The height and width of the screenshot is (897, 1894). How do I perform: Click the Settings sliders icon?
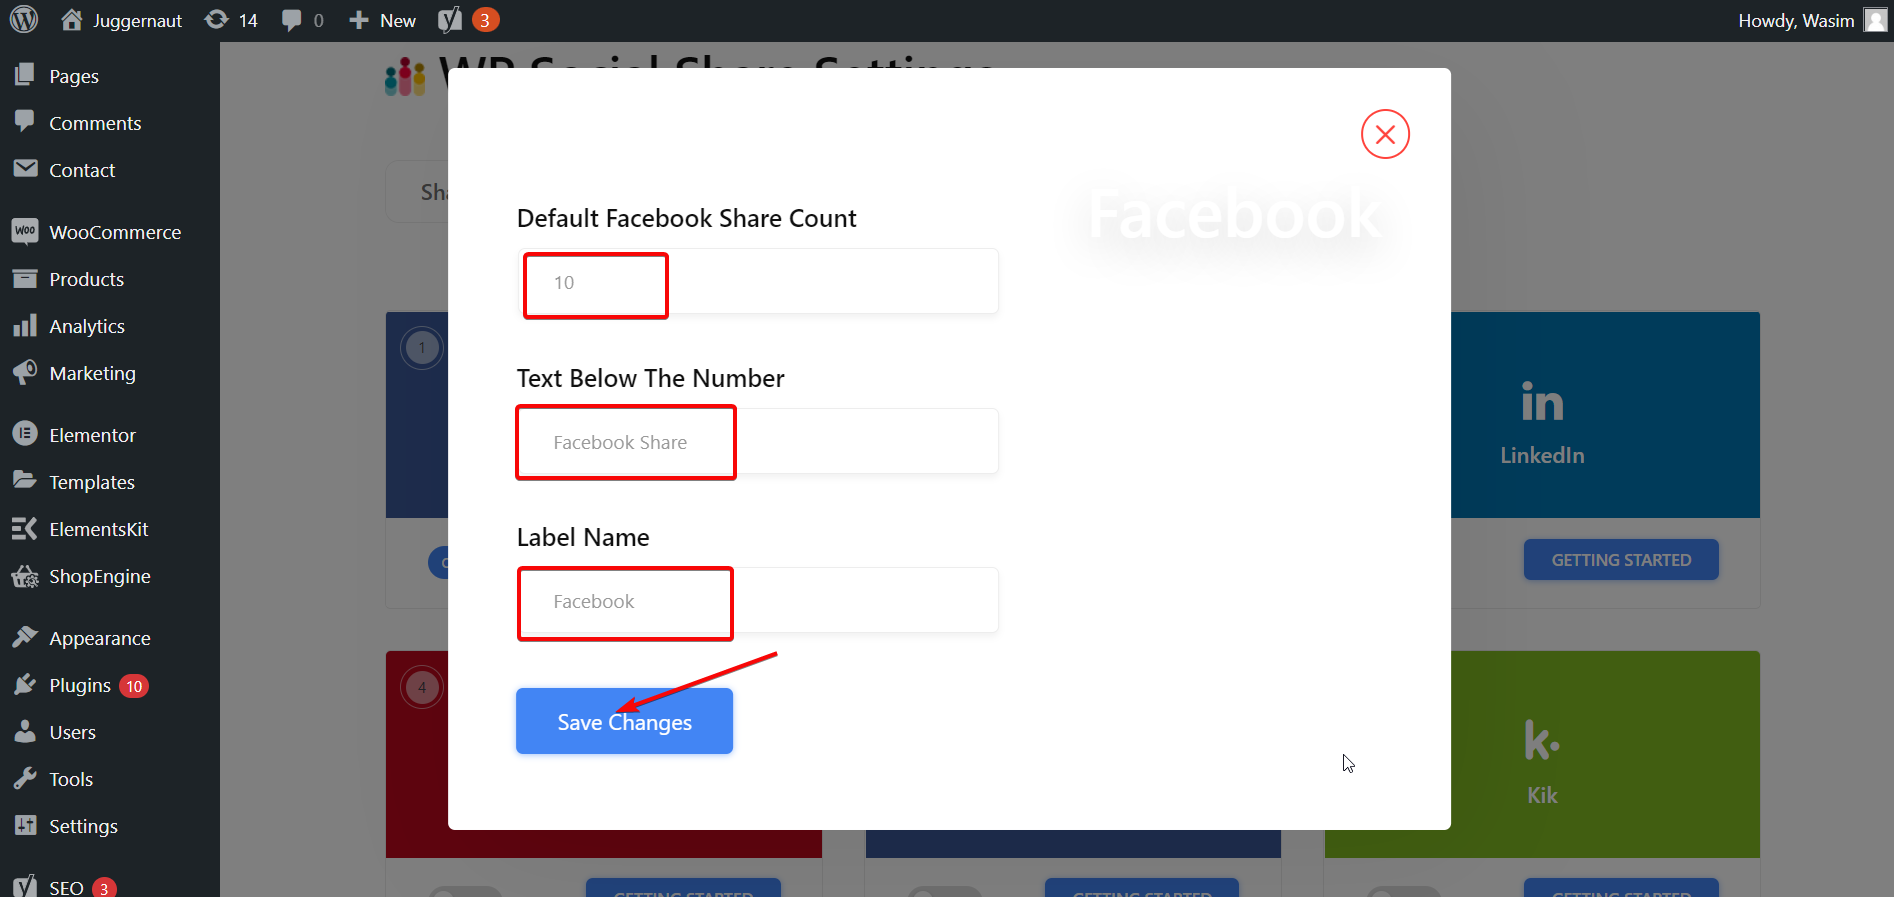coord(25,825)
